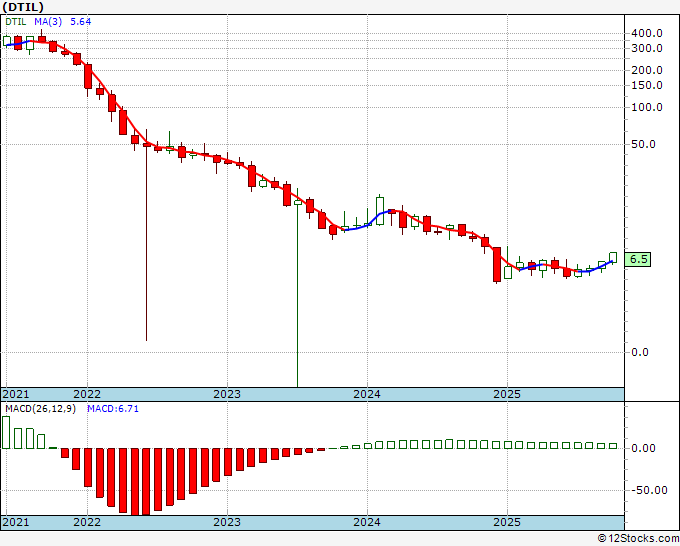
Task: Click the (DTIL) chart title
Action: pos(23,7)
